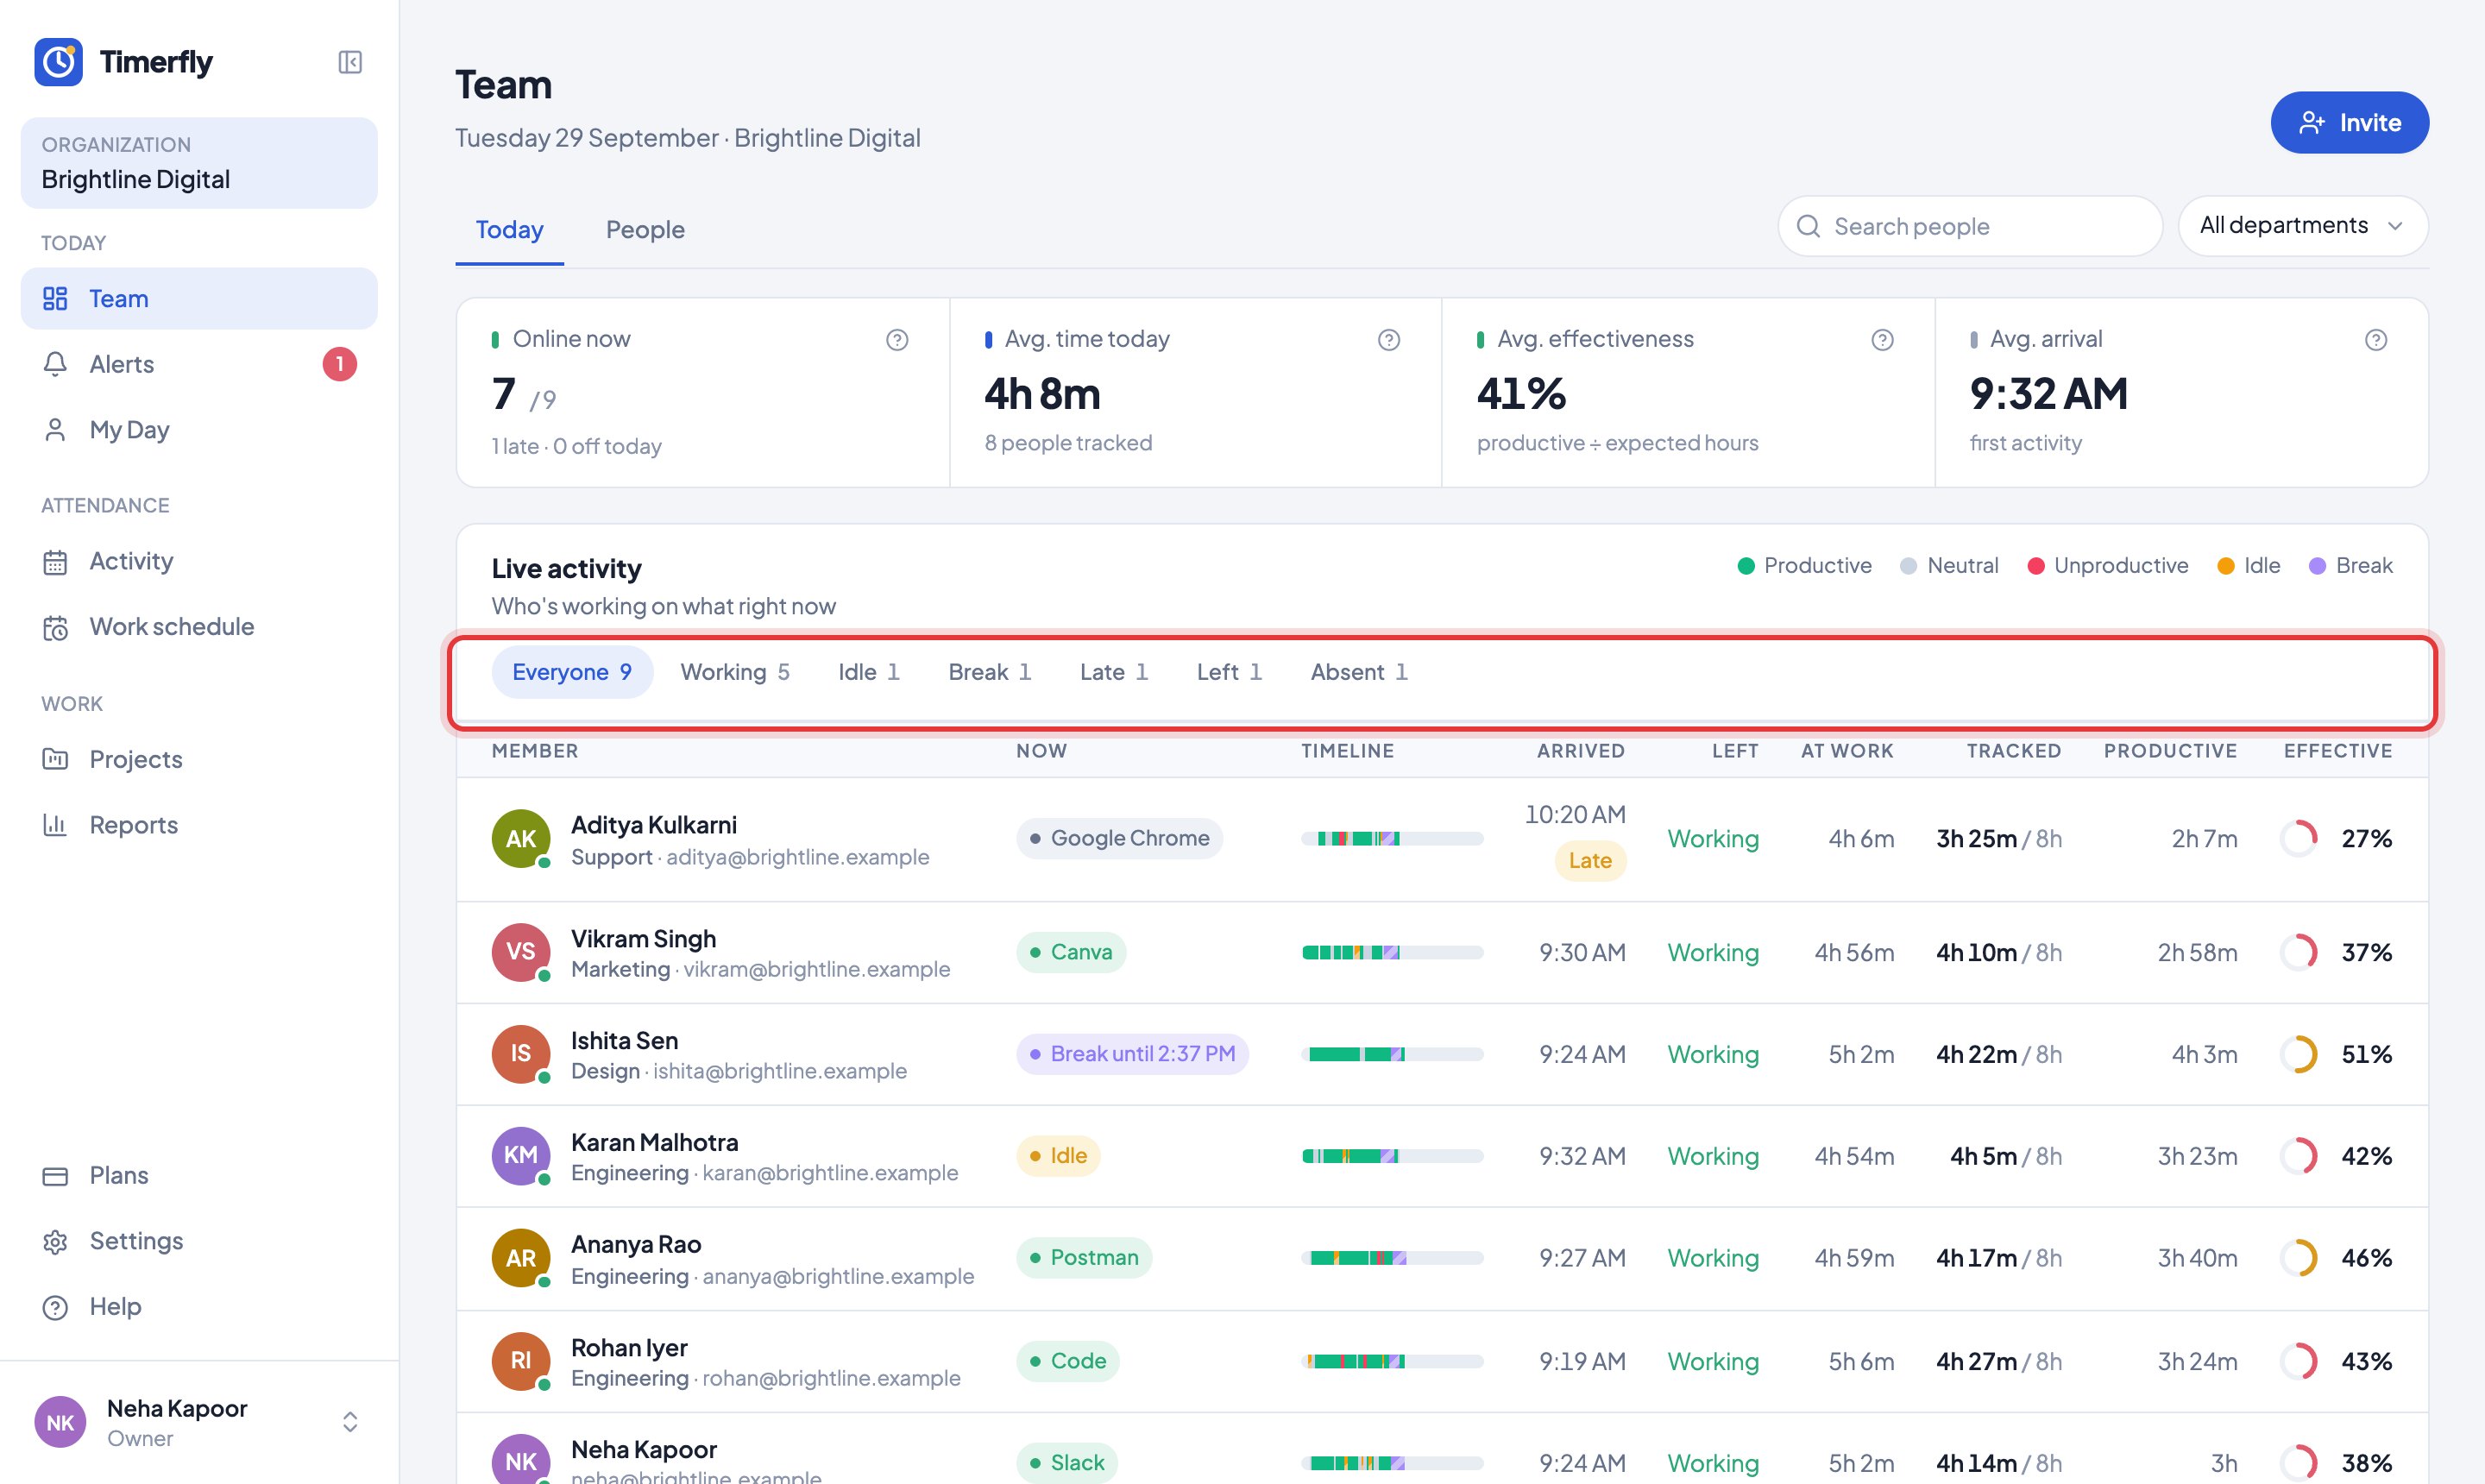Open Aditya Kulkarni member name

tap(654, 825)
